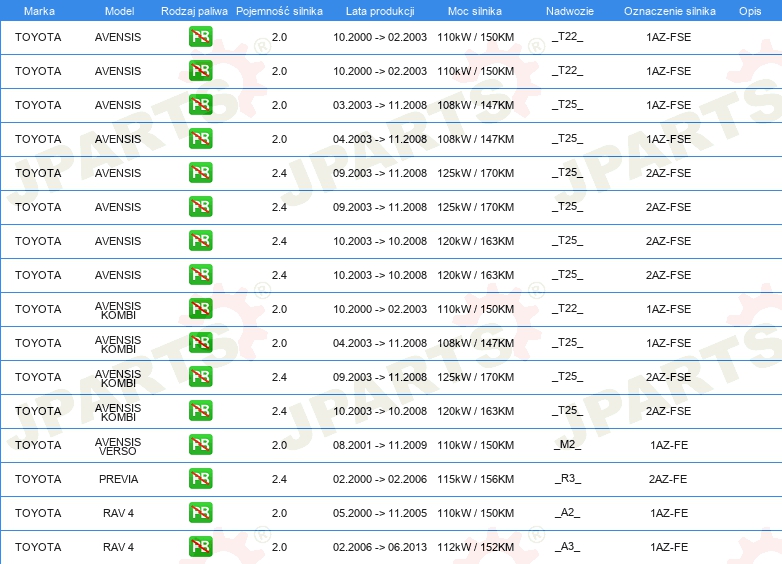Click fuel icon for RAV 4 02.2006 row
The width and height of the screenshot is (782, 564).
(x=200, y=546)
